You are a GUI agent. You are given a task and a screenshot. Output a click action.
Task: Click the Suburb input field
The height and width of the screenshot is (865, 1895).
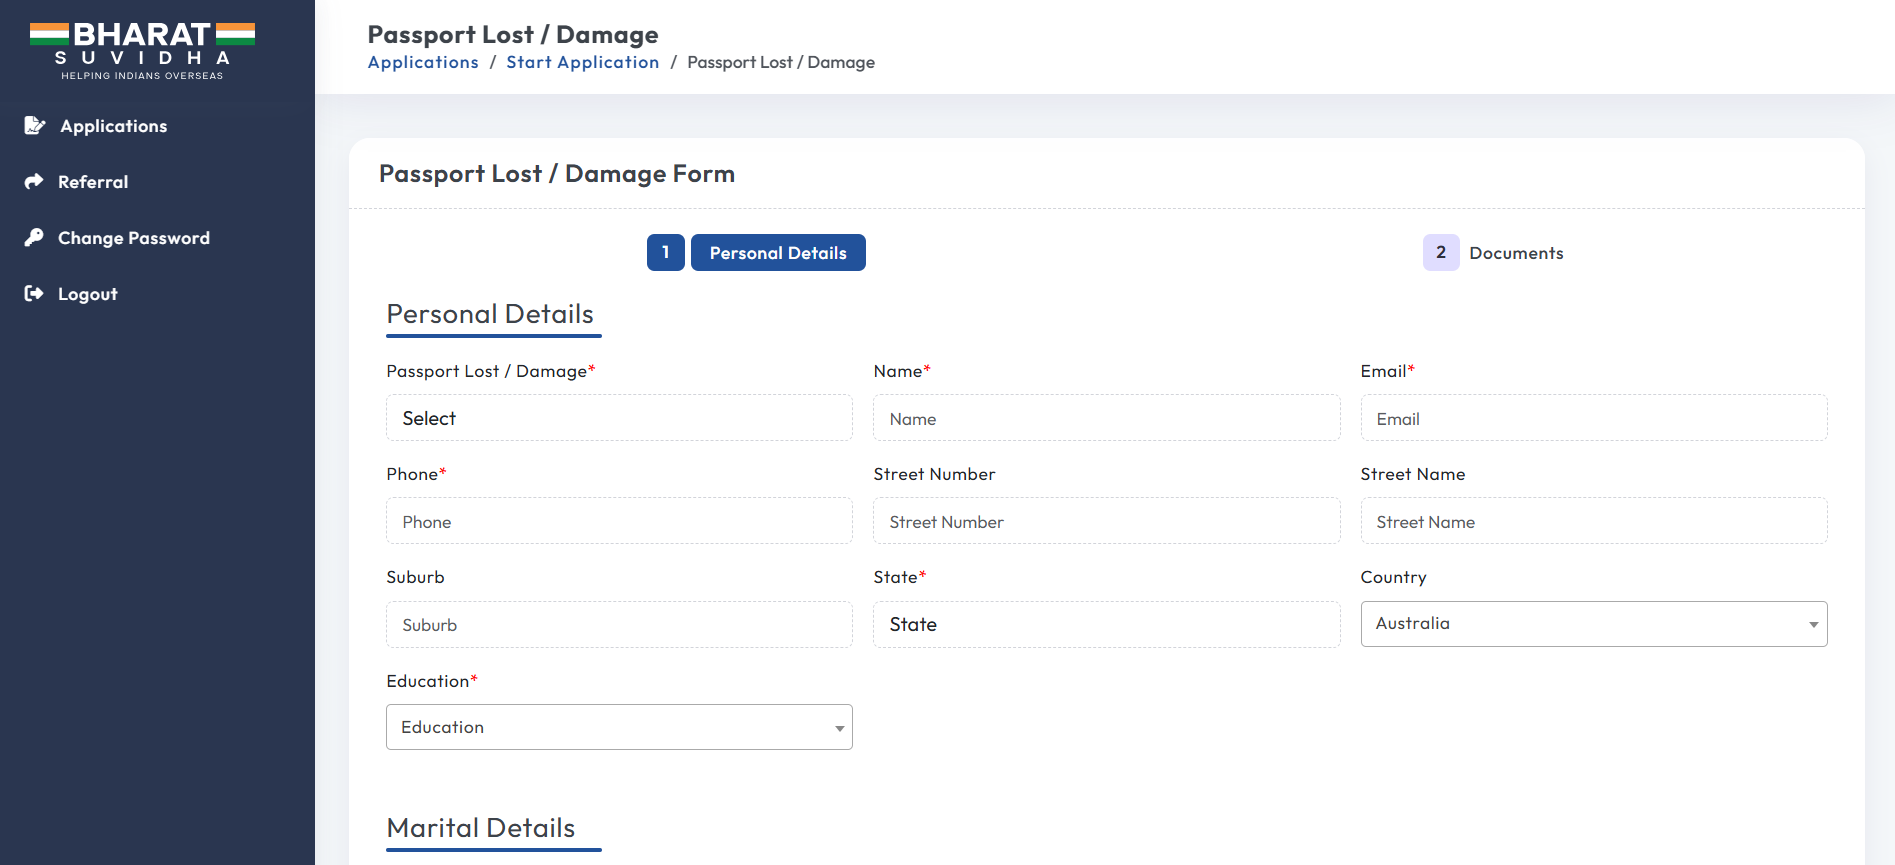tap(619, 625)
